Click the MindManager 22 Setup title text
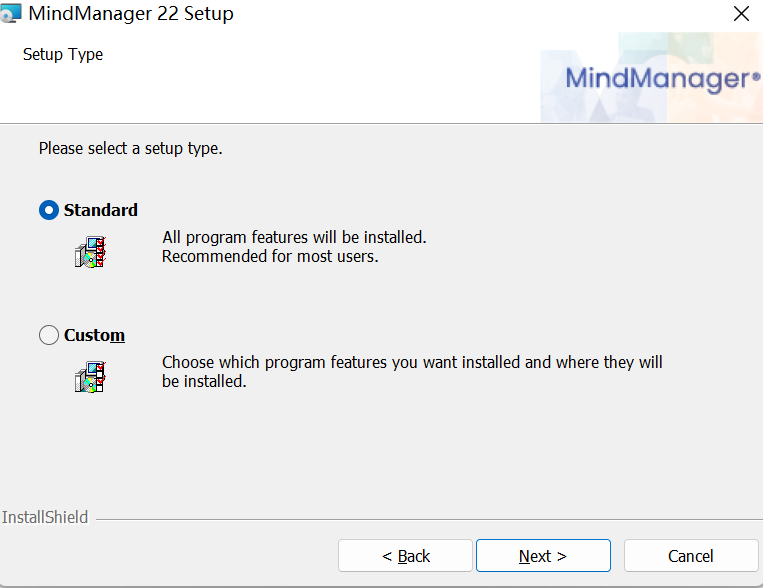Screen dimensions: 763x588 point(131,14)
